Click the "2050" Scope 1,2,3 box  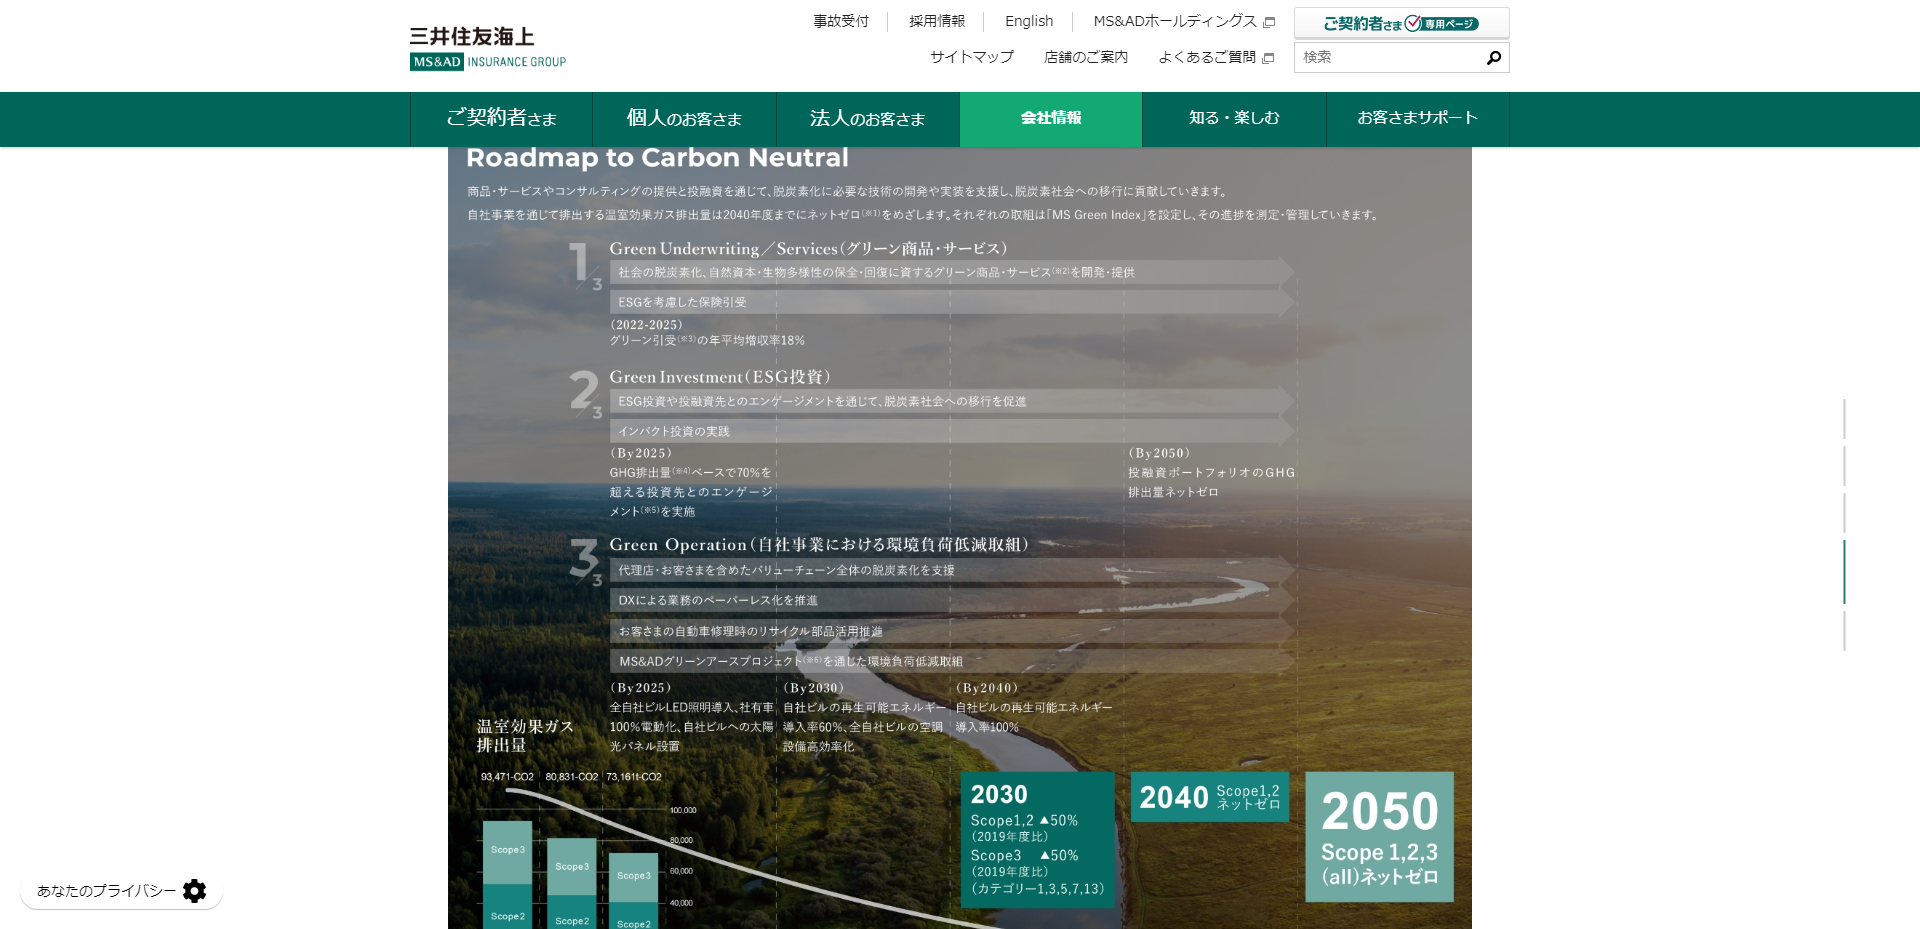pyautogui.click(x=1380, y=837)
